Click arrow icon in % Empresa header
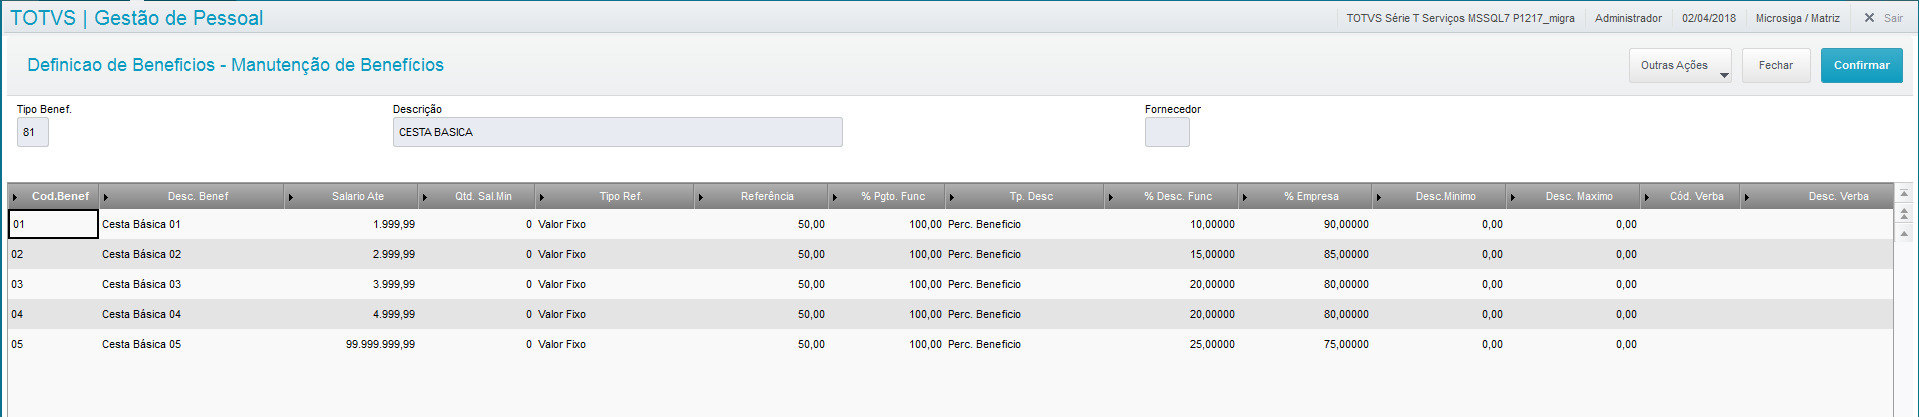This screenshot has width=1919, height=417. 1245,197
